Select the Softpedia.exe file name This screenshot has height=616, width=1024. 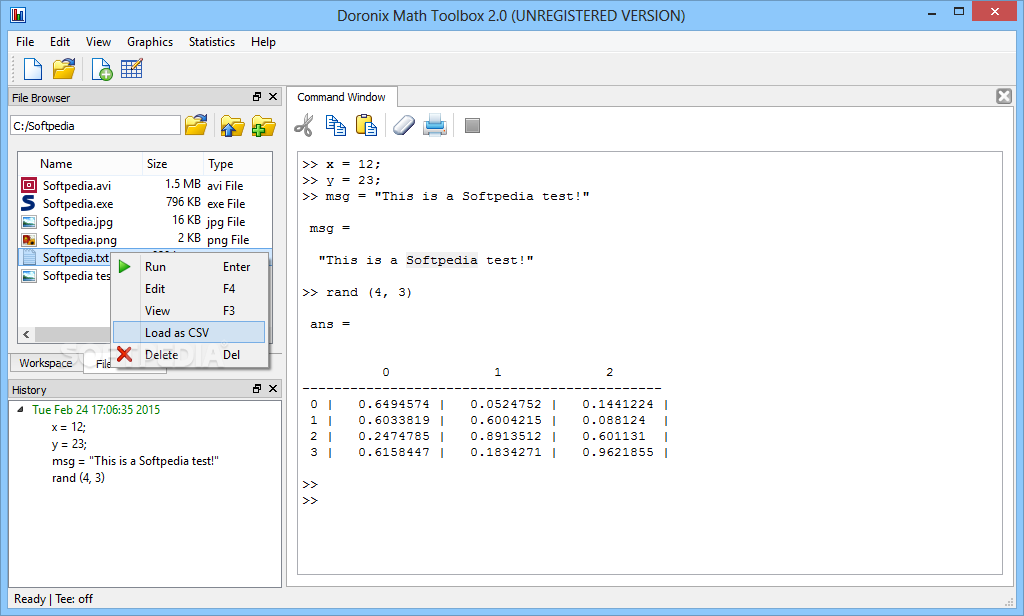78,204
